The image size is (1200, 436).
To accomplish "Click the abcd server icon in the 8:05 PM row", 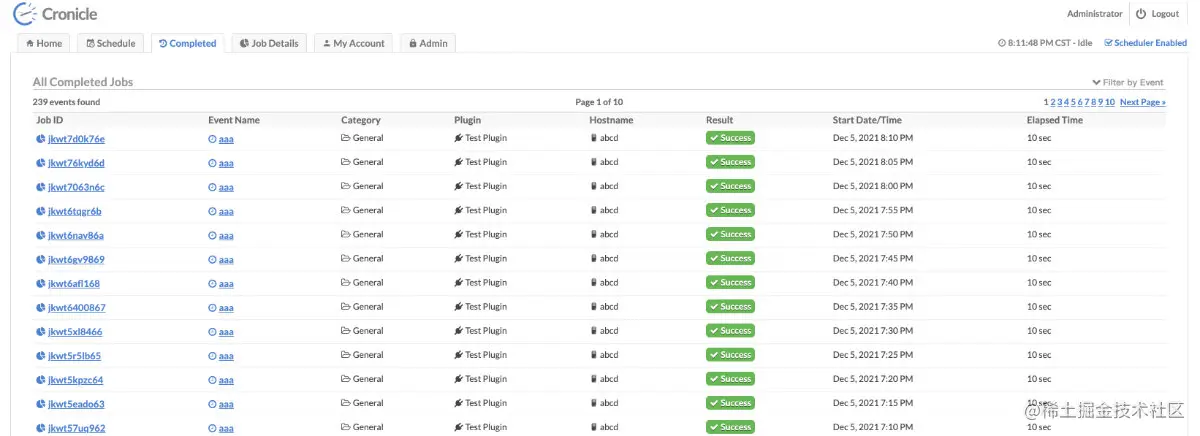I will (593, 162).
